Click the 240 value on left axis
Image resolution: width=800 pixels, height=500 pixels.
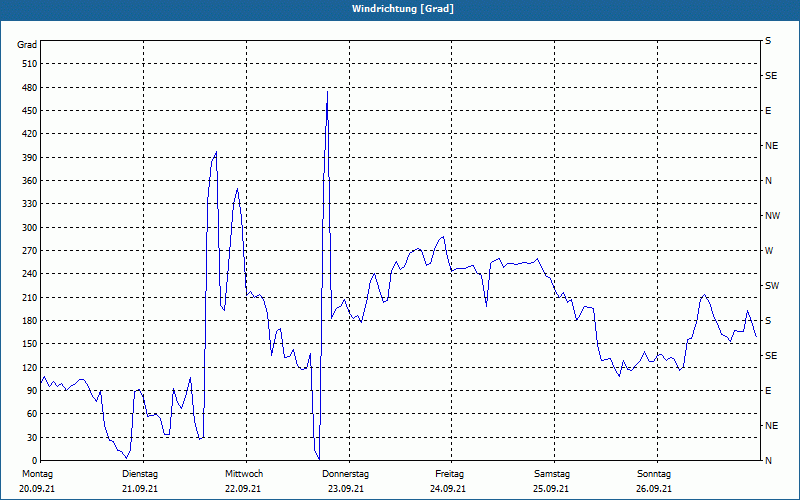tap(30, 274)
